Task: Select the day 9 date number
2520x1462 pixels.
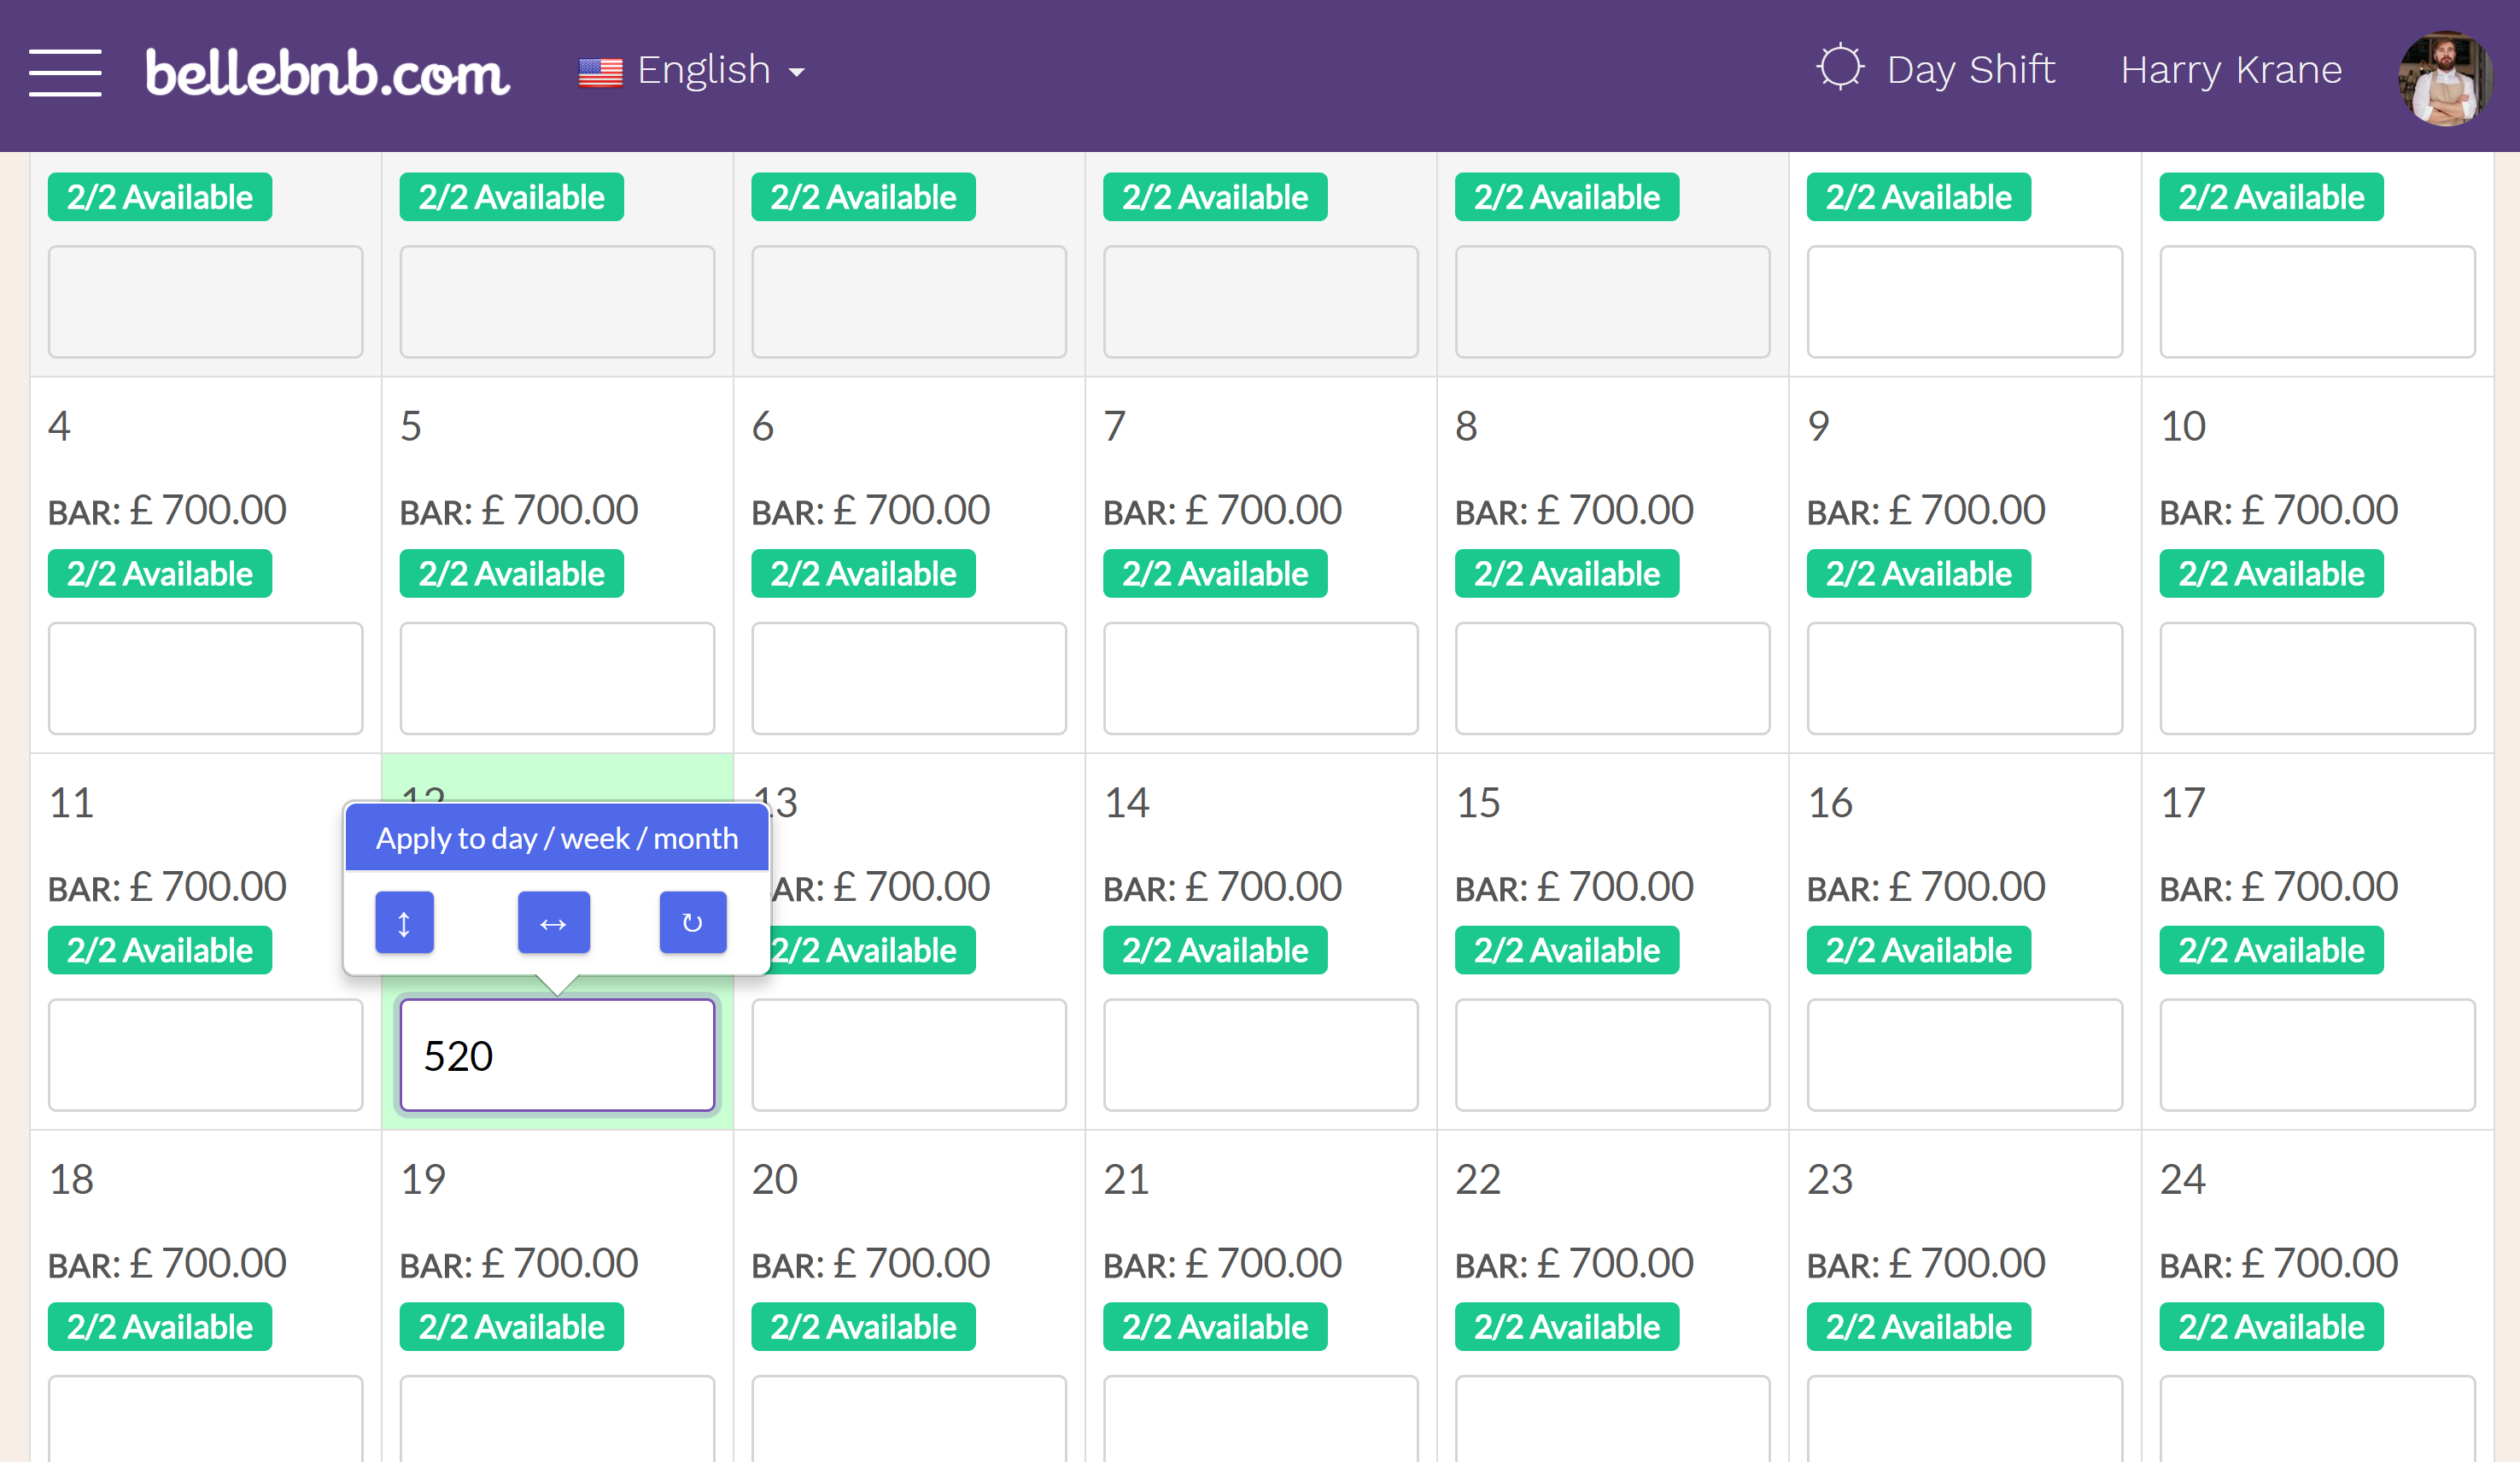Action: pyautogui.click(x=1818, y=426)
